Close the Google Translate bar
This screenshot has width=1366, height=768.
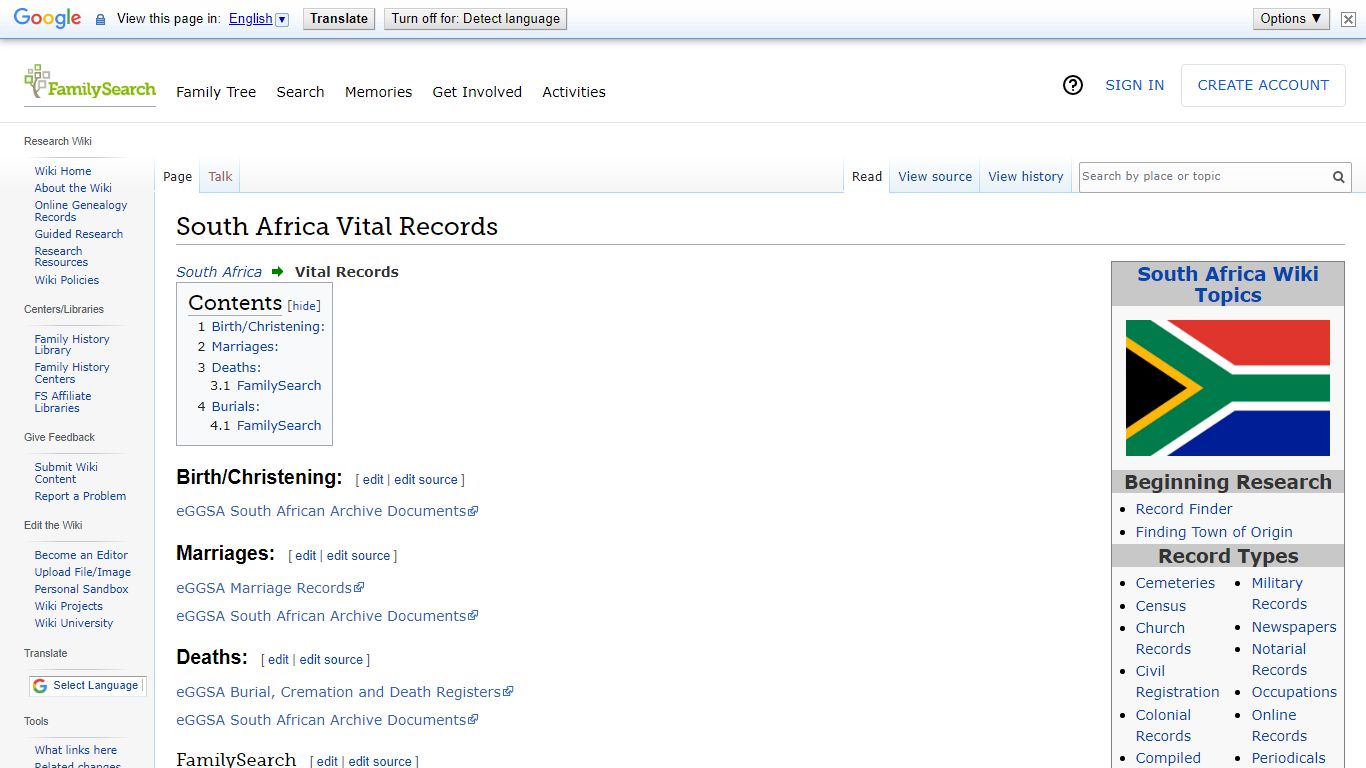click(1348, 19)
